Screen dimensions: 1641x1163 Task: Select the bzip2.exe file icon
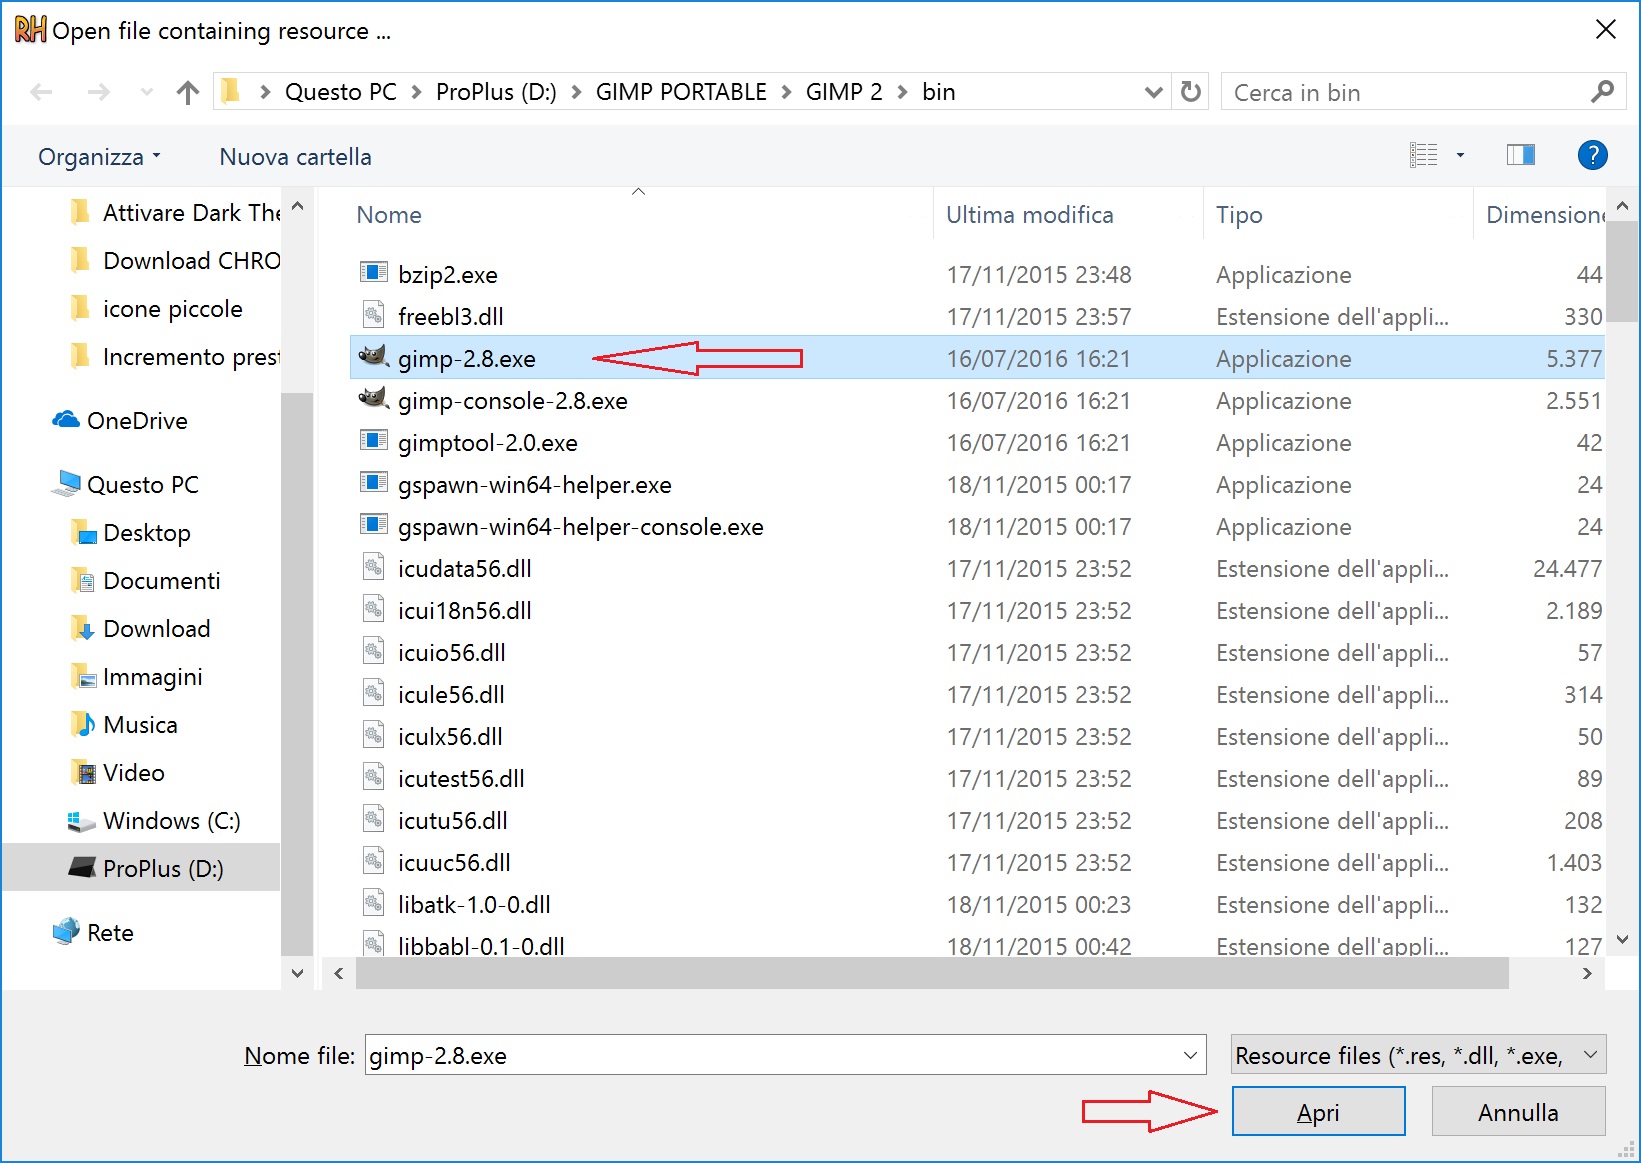[x=374, y=273]
